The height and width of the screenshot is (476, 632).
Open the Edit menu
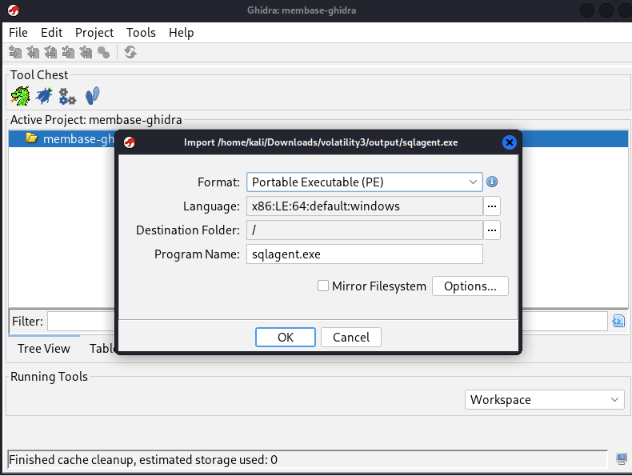click(x=51, y=33)
